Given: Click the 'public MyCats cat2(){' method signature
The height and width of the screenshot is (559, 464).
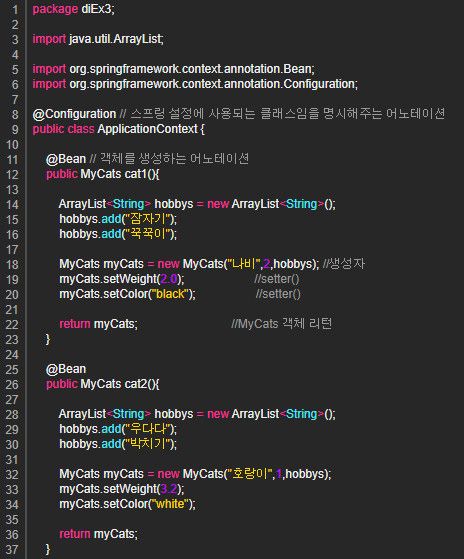Looking at the screenshot, I should [103, 384].
